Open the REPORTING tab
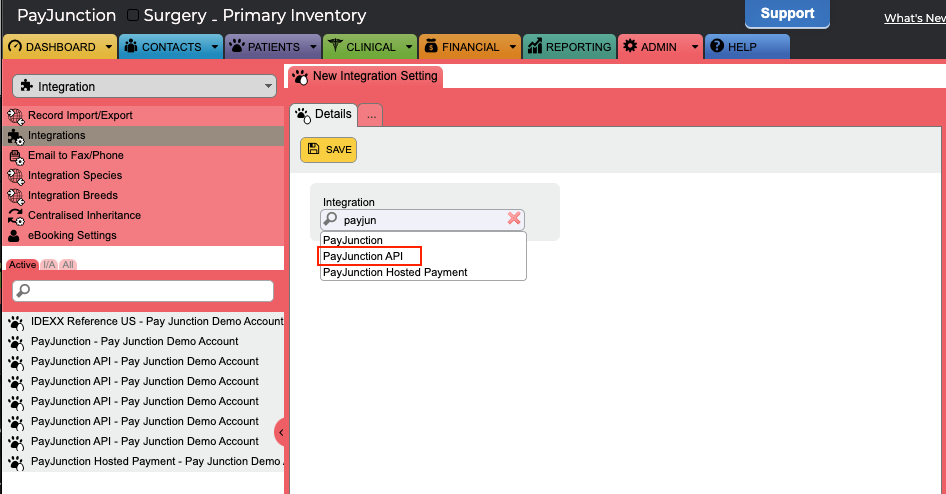 [570, 46]
